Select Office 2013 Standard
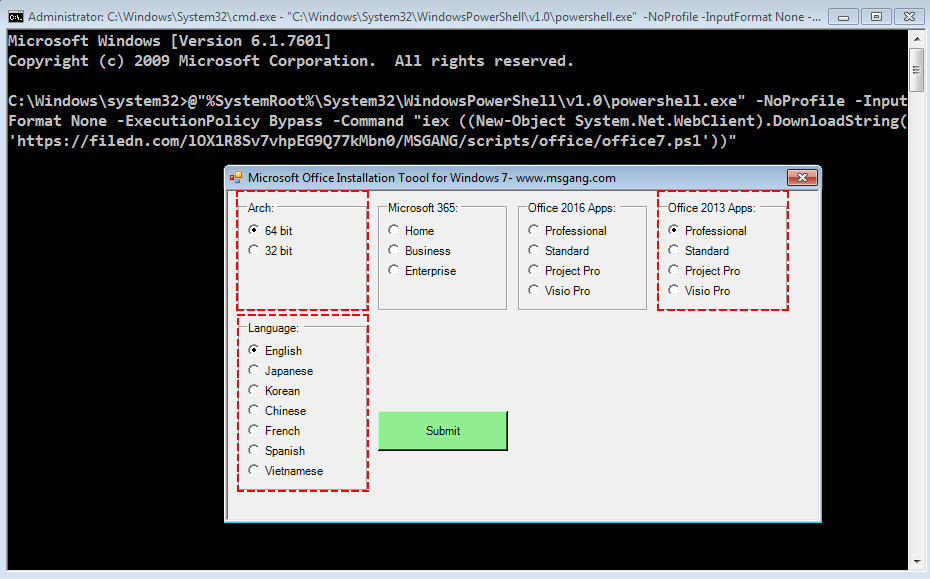 pyautogui.click(x=698, y=250)
